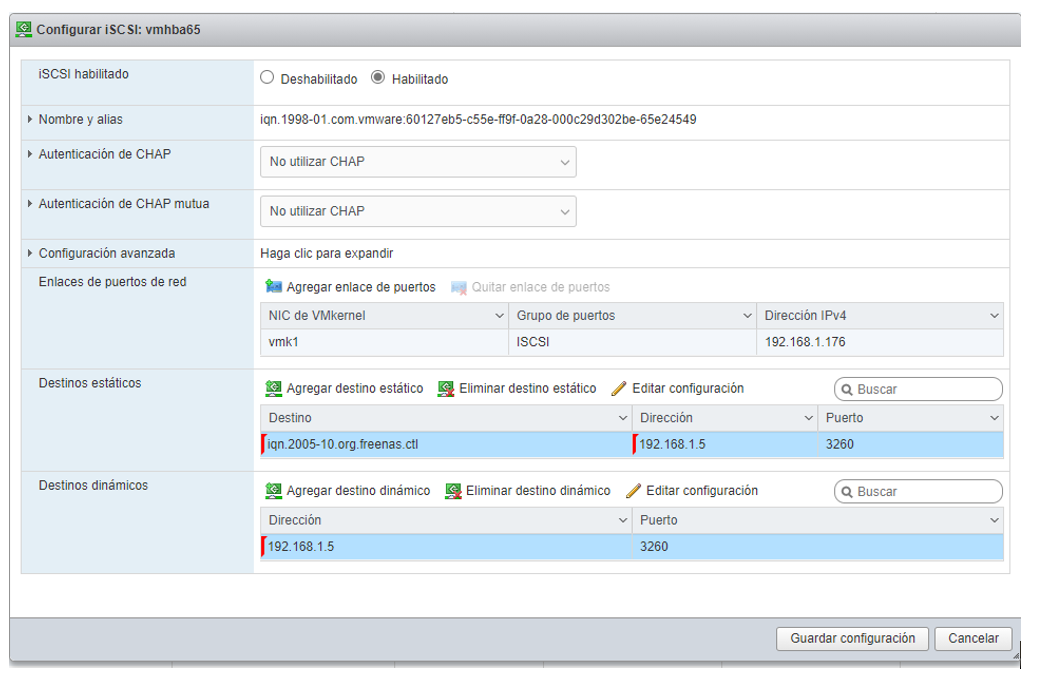
Task: Focus the static targets Buscar field
Action: (918, 389)
